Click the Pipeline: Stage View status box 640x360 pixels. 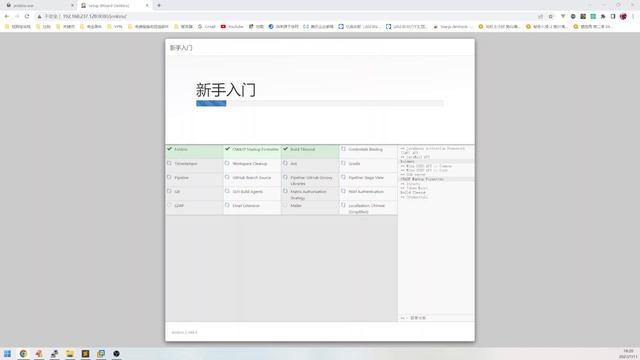[343, 178]
